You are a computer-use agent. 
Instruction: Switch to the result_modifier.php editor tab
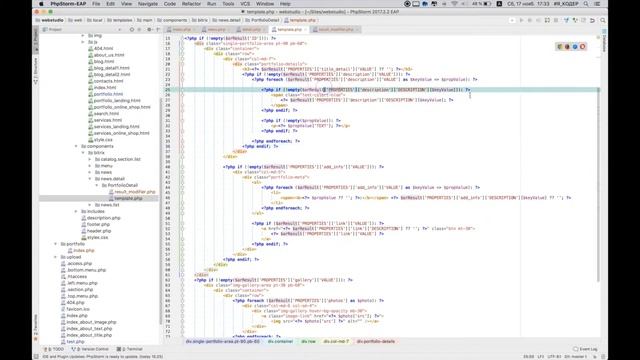coord(336,29)
